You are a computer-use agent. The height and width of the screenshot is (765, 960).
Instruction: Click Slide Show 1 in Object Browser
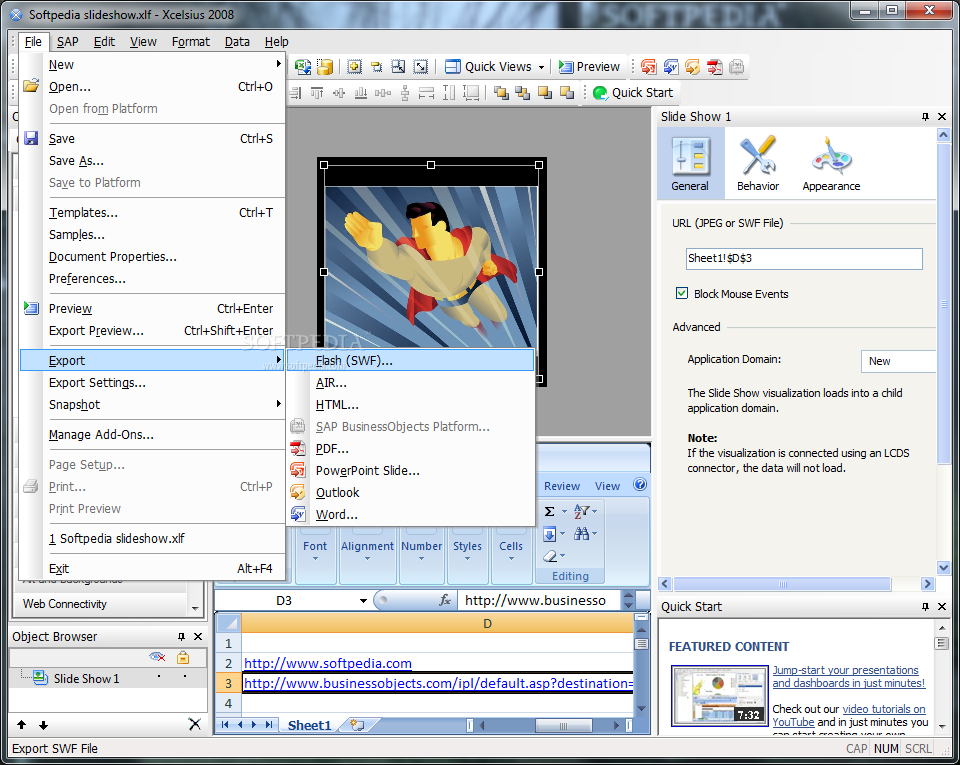[86, 679]
